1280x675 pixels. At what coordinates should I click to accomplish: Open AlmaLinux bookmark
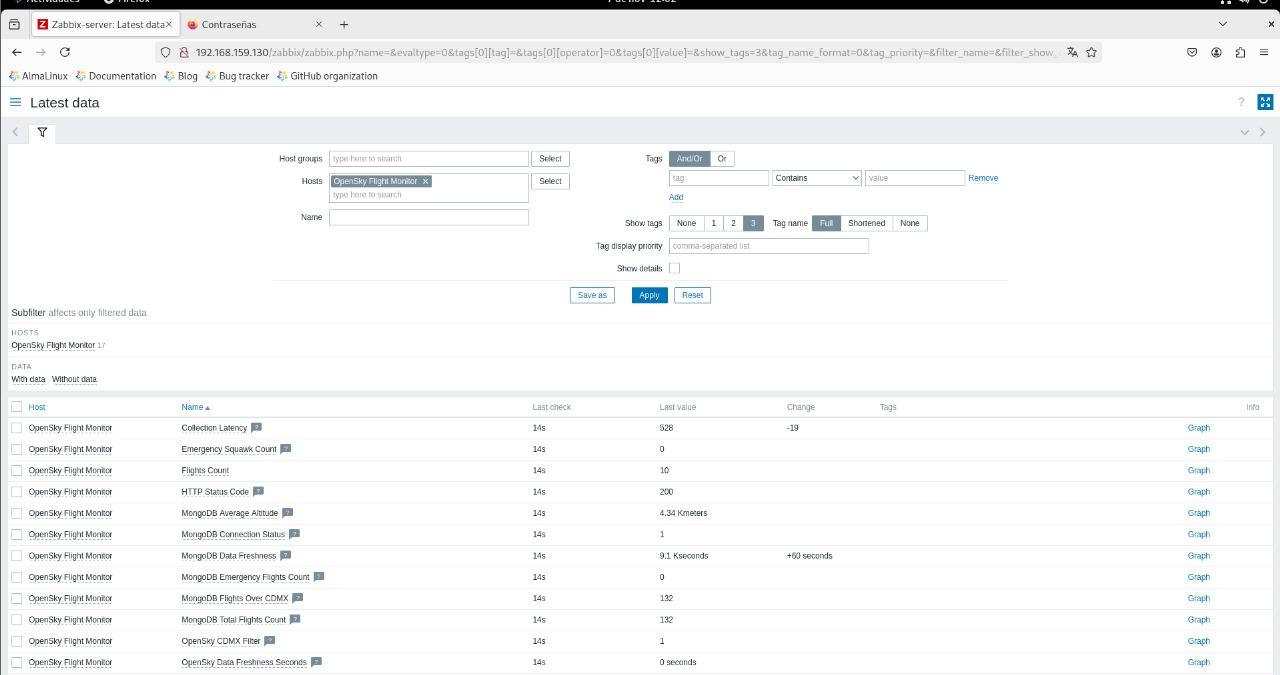[x=38, y=76]
